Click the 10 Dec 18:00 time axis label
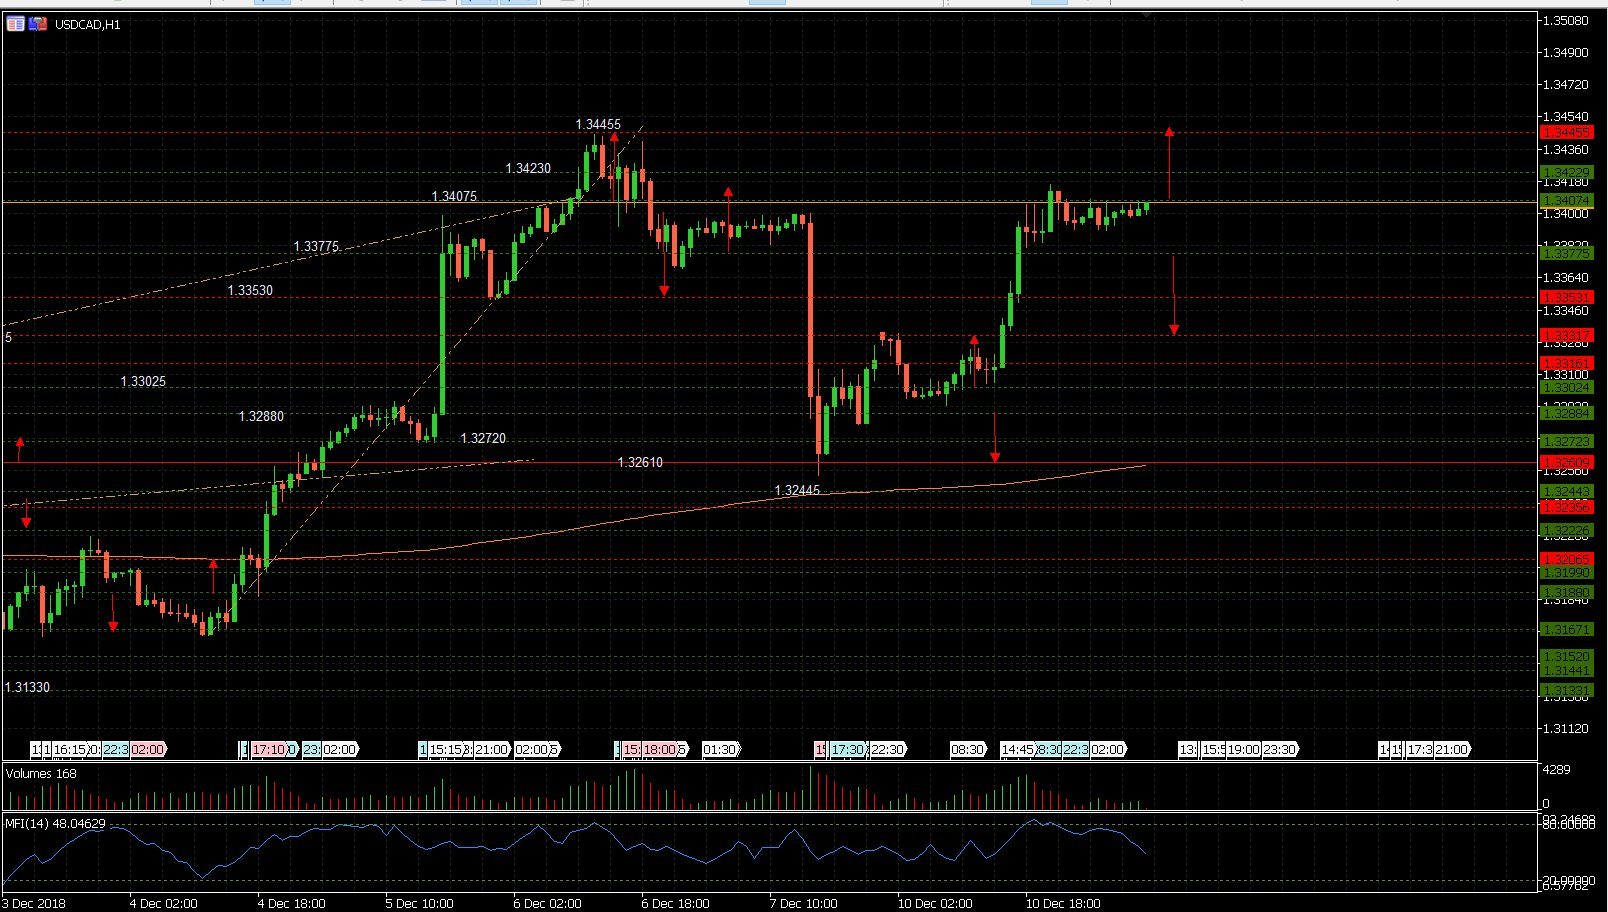The image size is (1608, 912). point(1063,903)
